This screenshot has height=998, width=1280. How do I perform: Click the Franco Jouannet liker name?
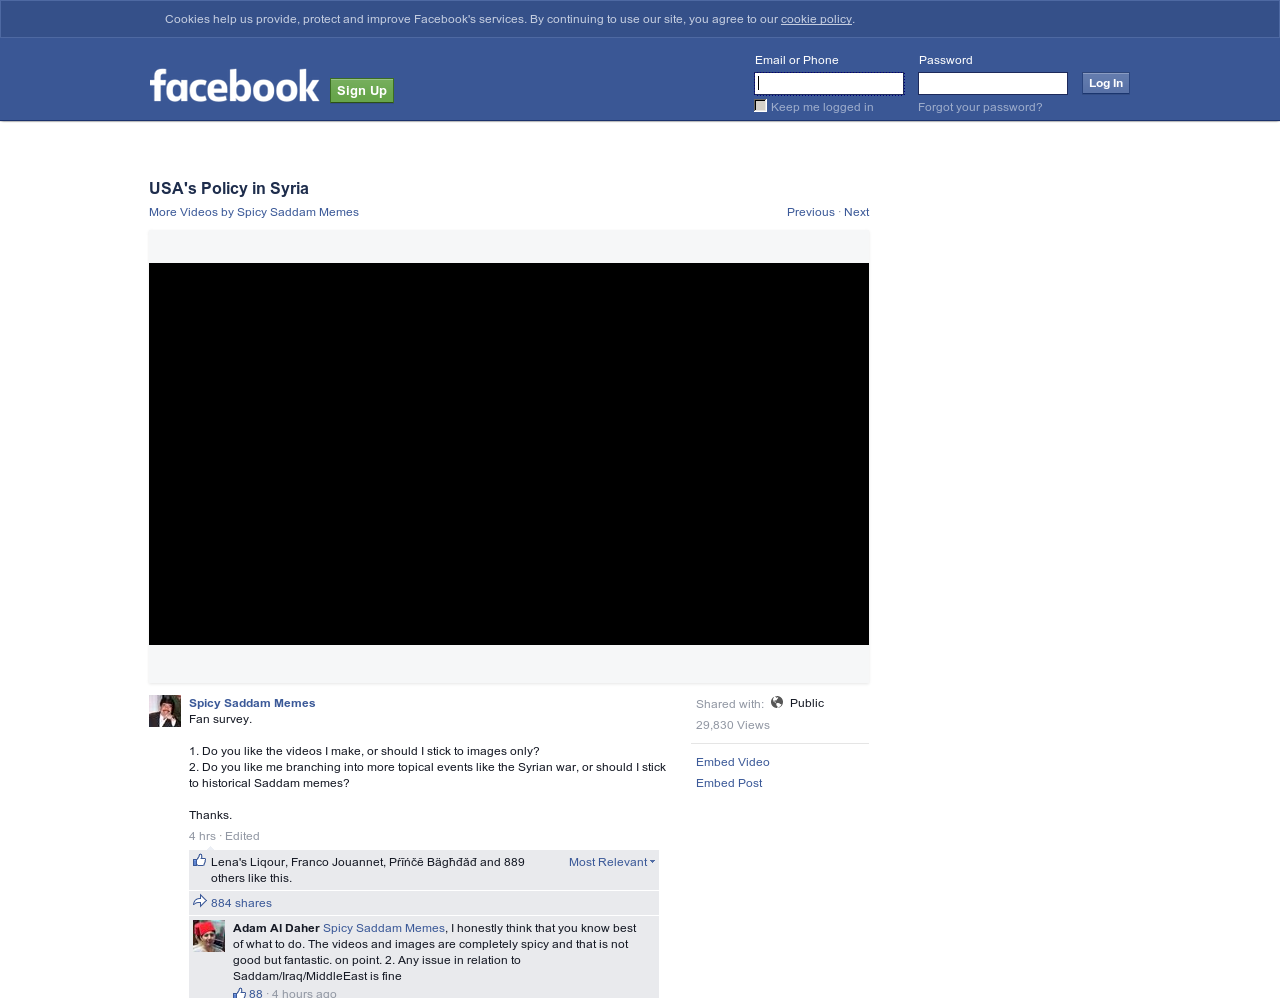point(336,862)
